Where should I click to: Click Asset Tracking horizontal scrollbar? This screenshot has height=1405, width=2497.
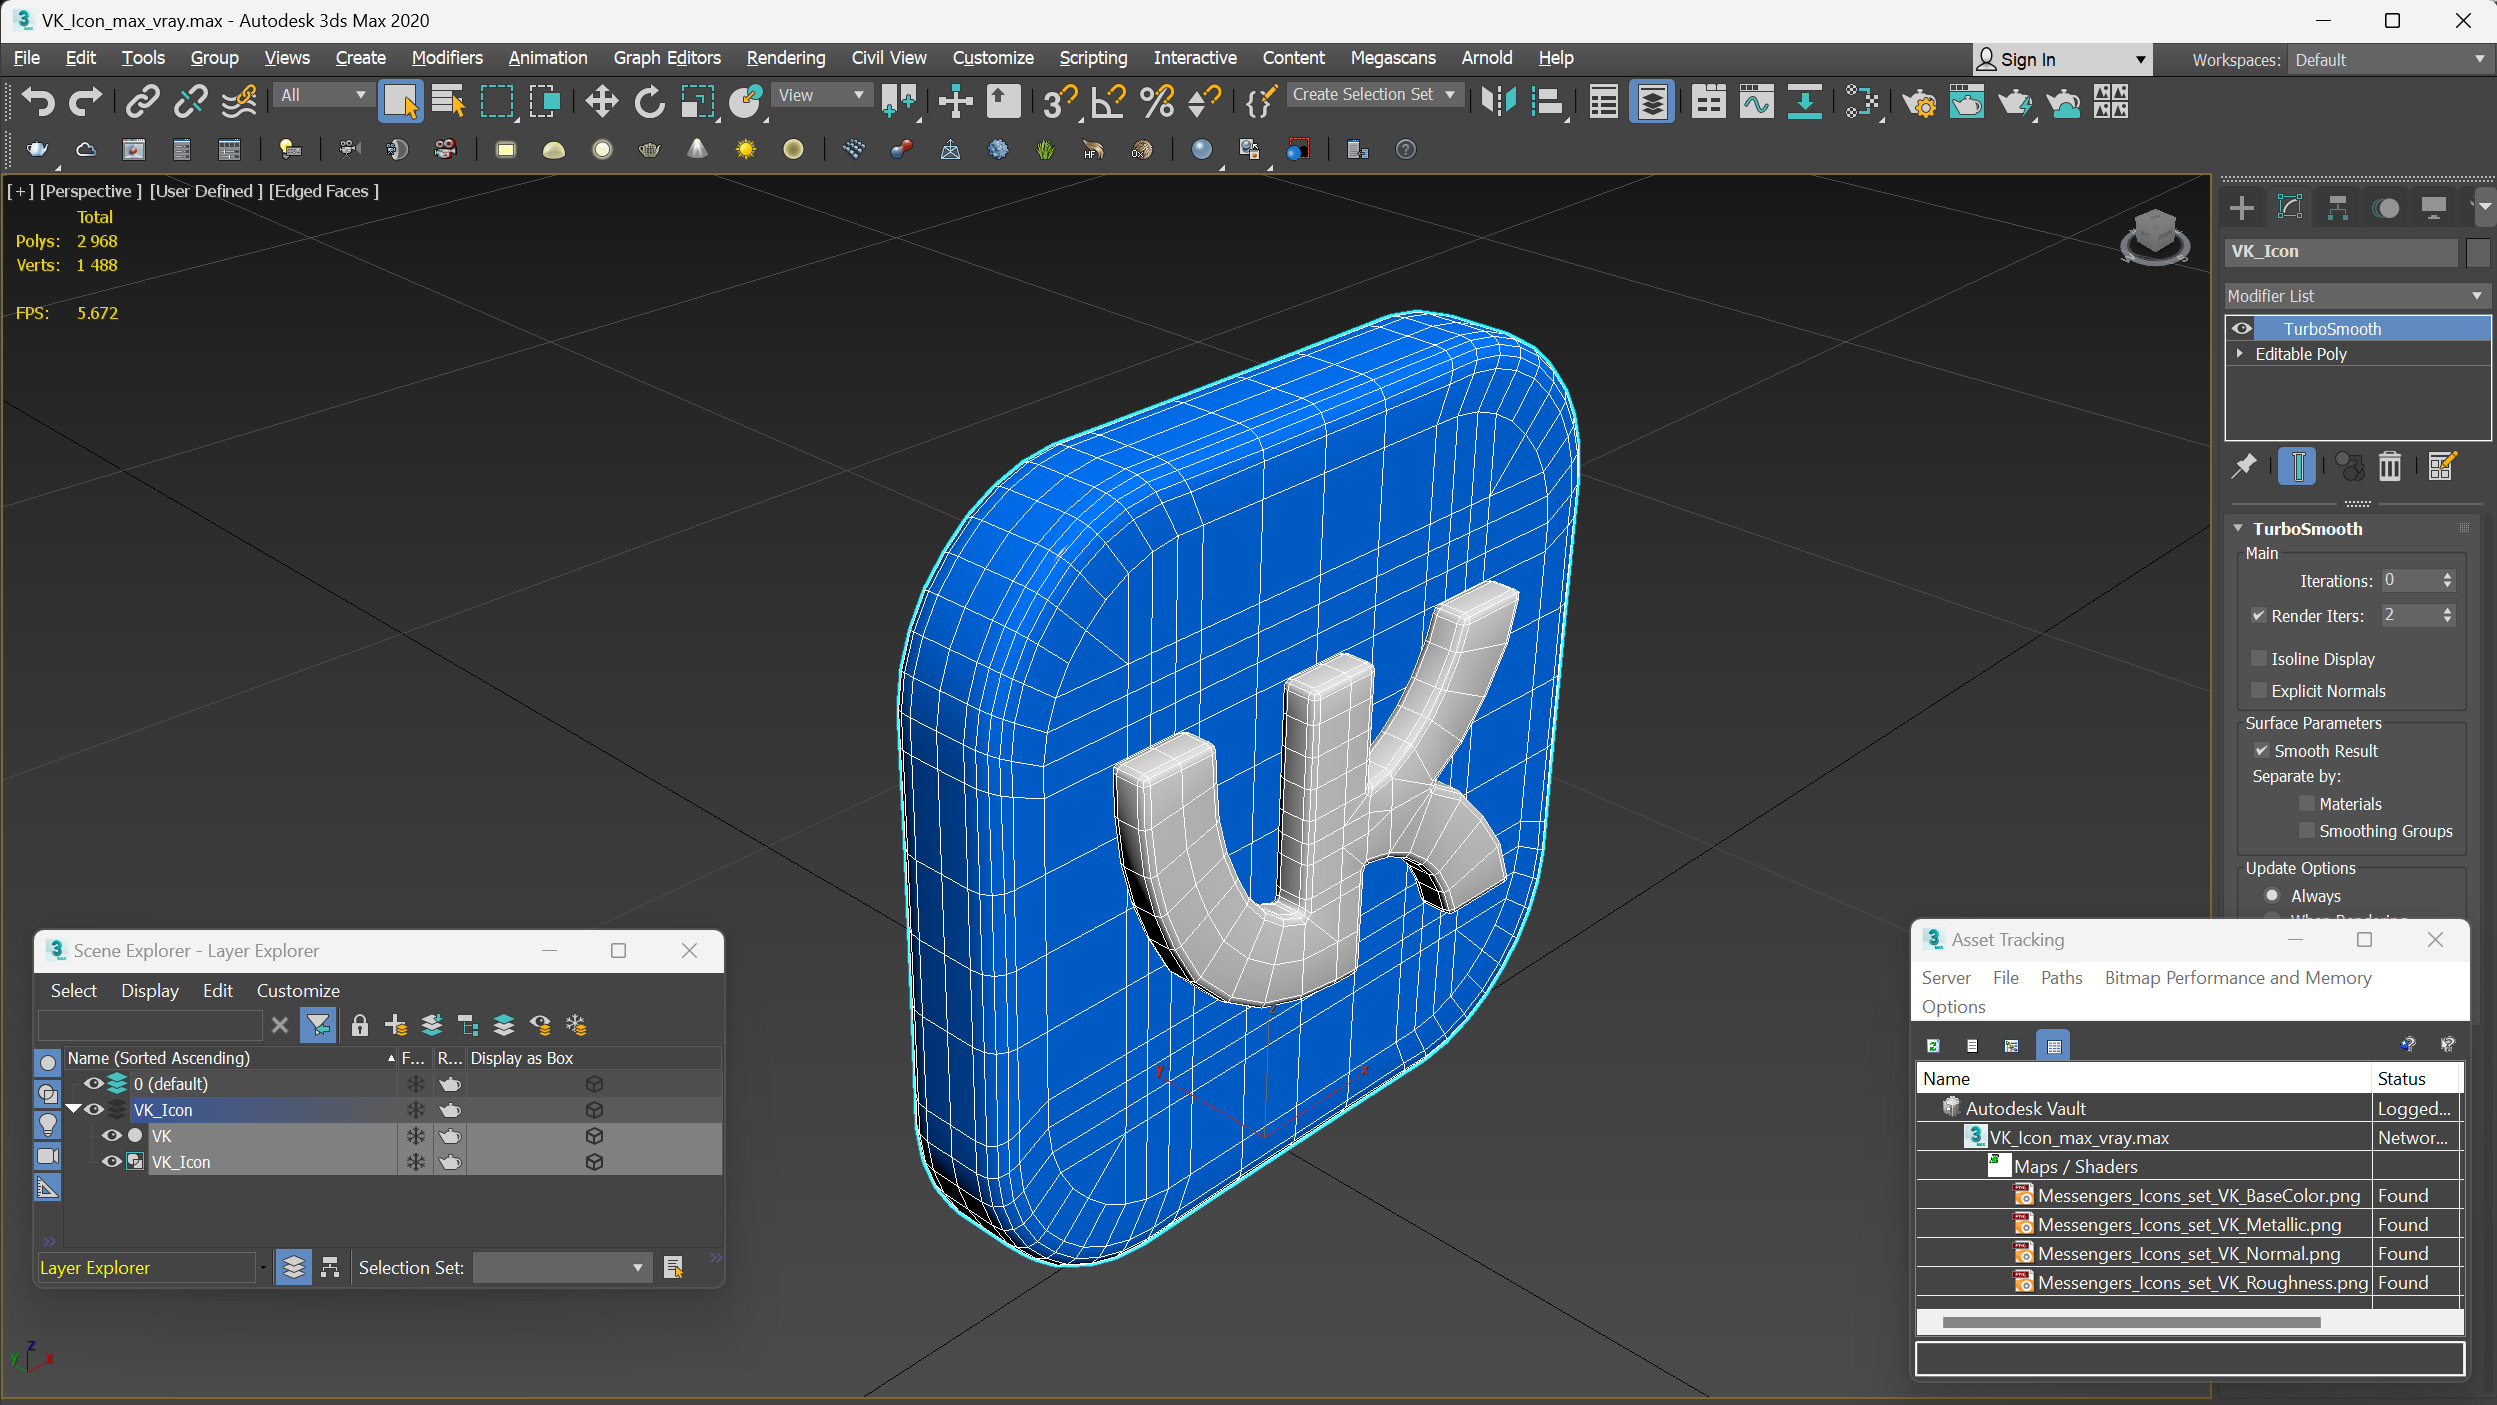pos(2130,1322)
